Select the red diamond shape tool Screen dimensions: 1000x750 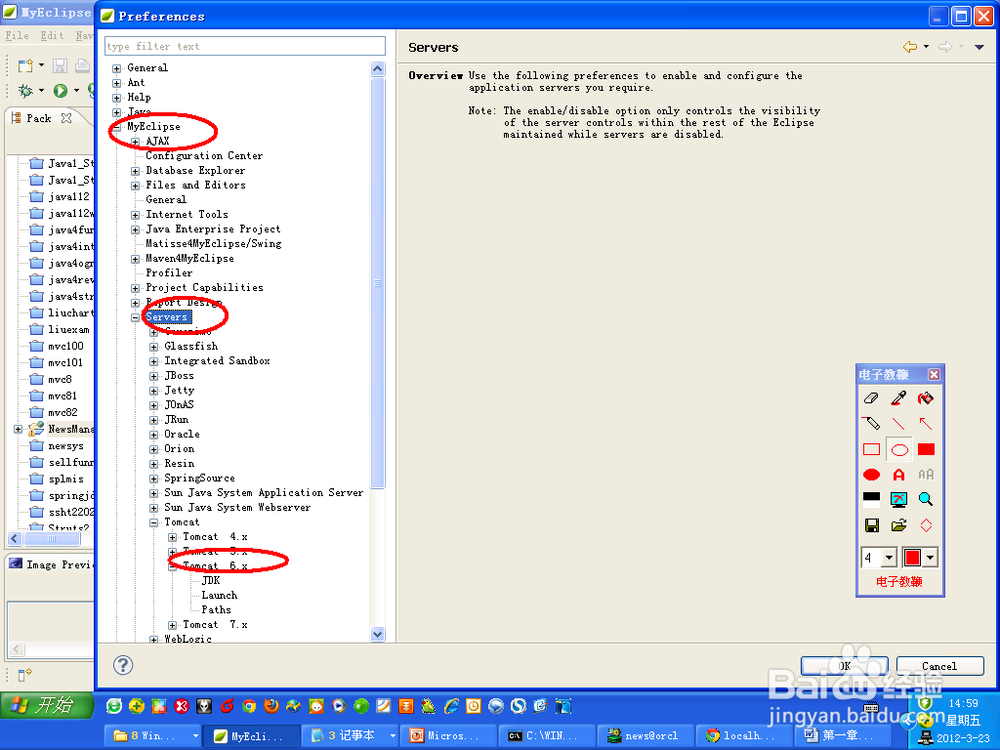925,526
